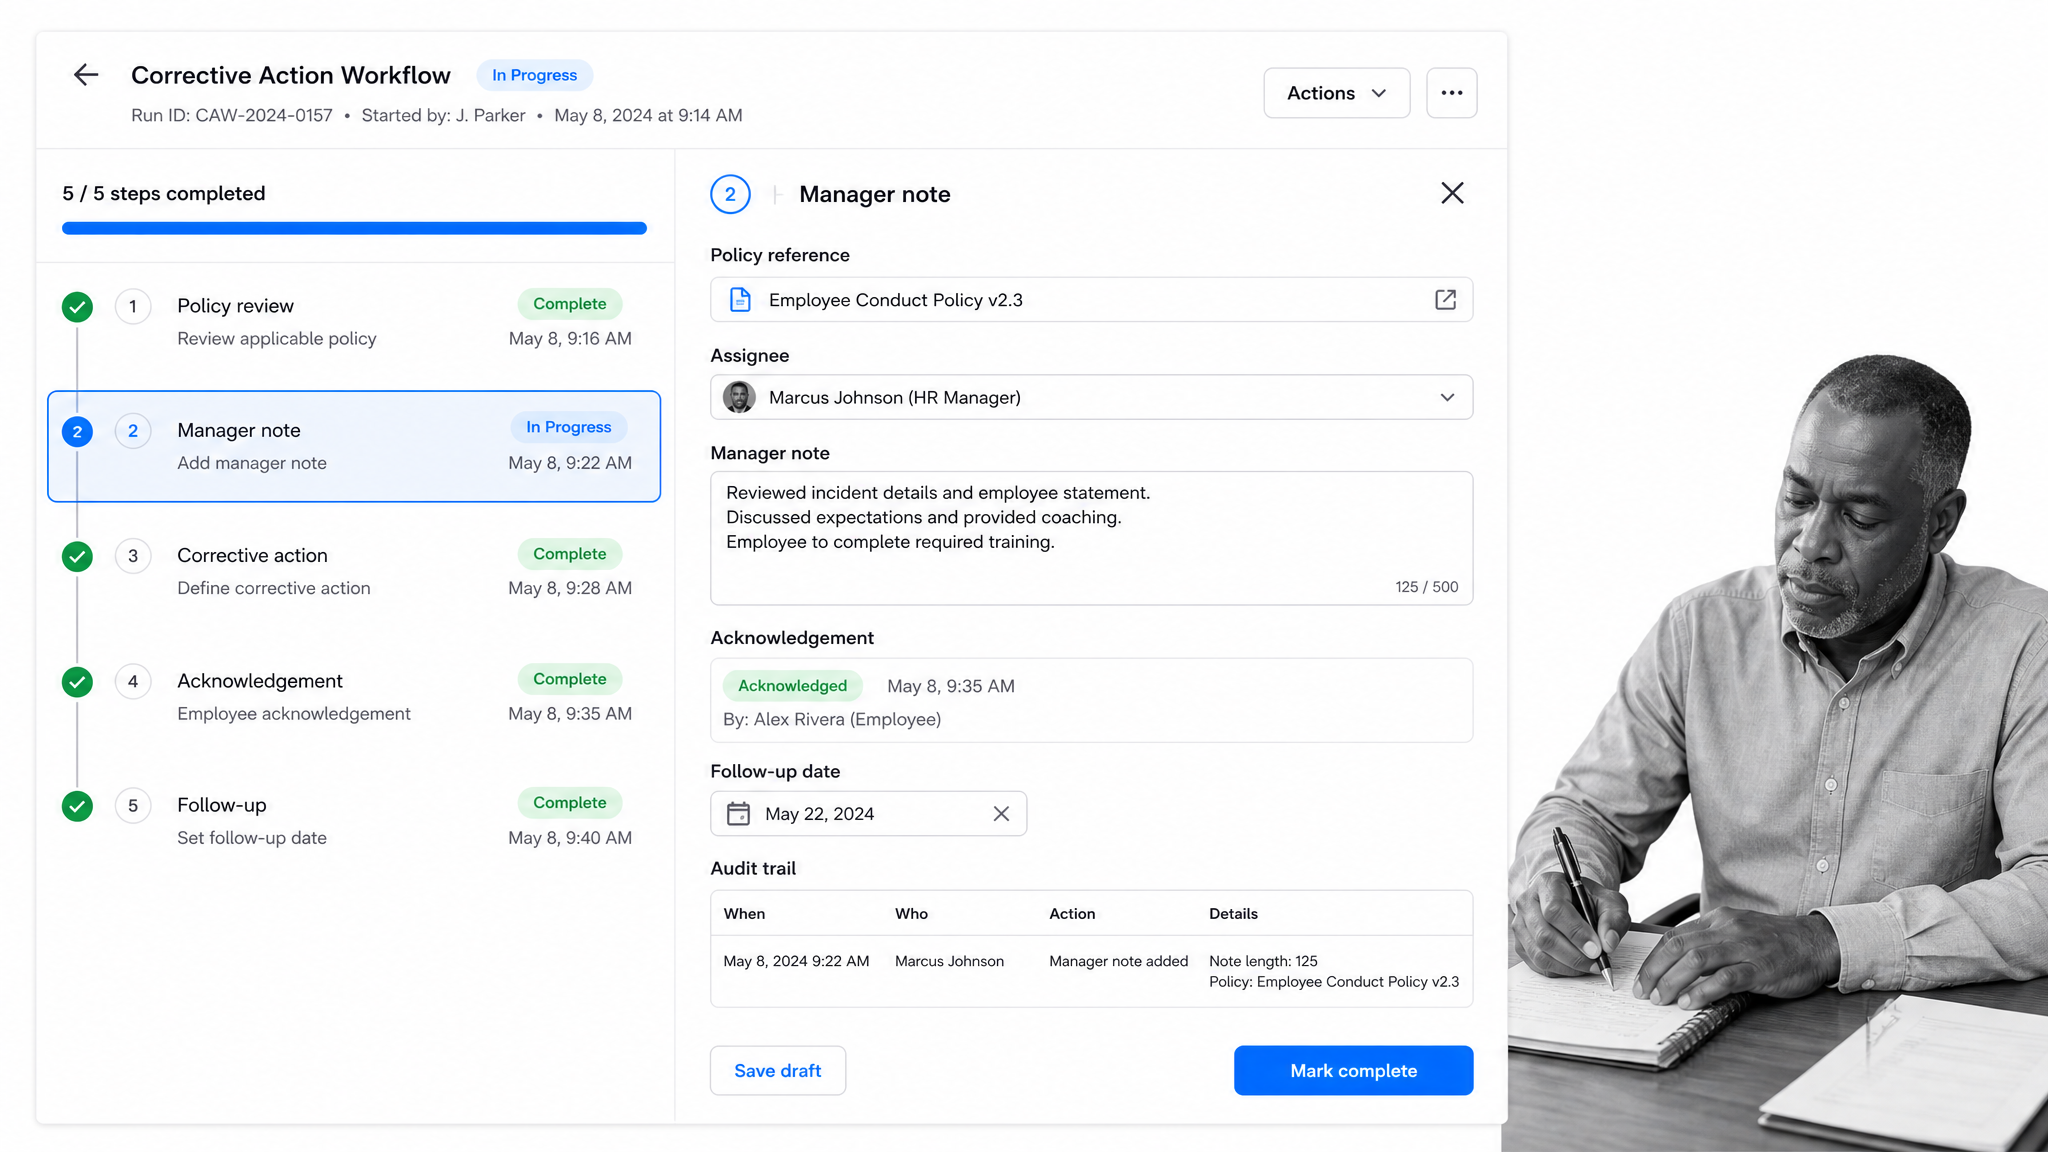Click the Save draft button
2048x1152 pixels.
(778, 1070)
